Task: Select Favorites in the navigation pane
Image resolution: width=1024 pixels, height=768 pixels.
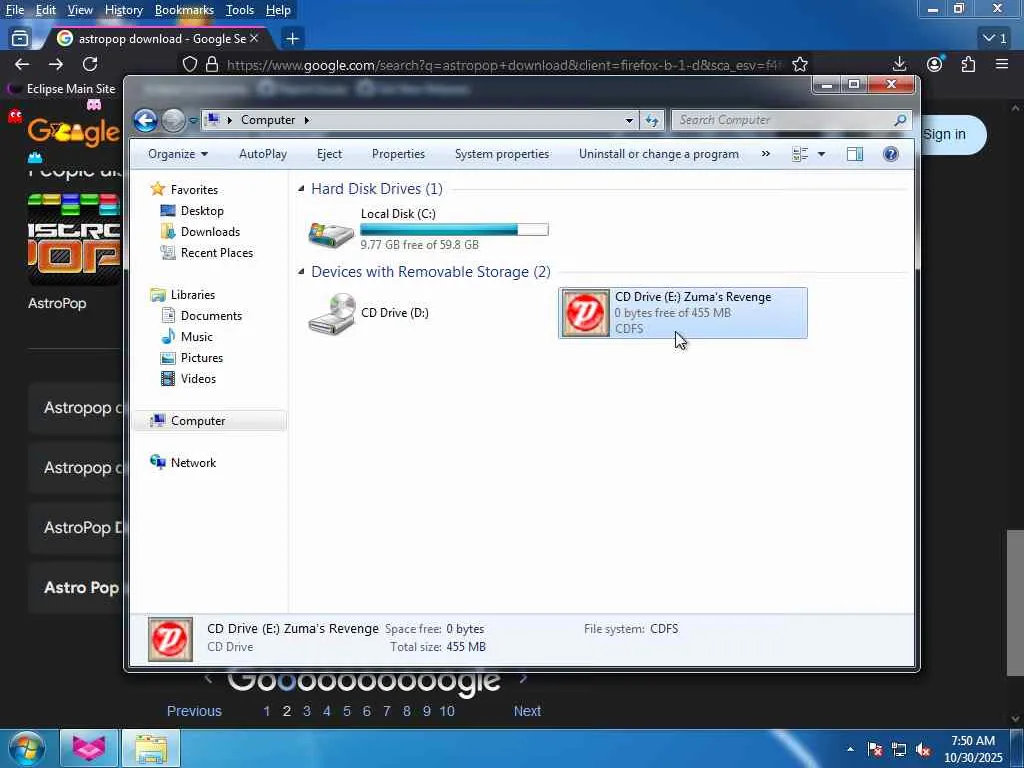Action: 194,190
